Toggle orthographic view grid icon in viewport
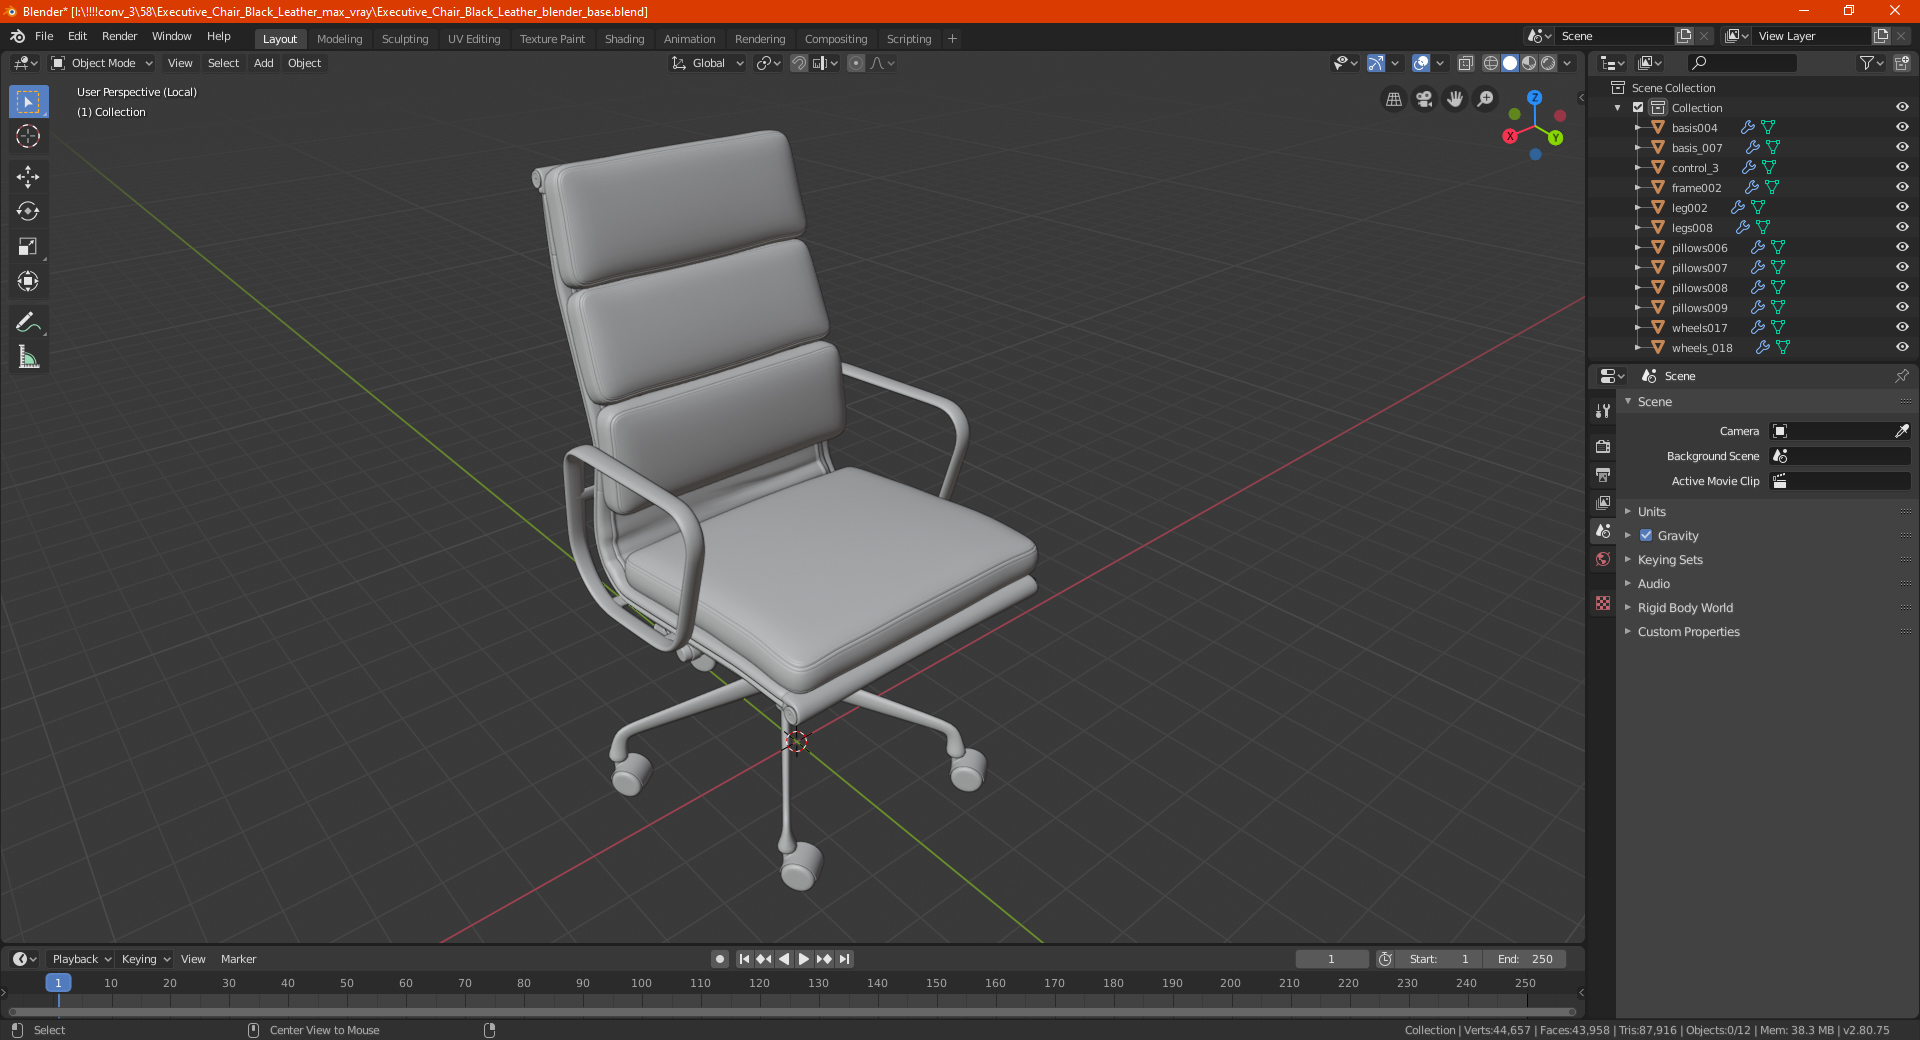1920x1040 pixels. pos(1393,99)
